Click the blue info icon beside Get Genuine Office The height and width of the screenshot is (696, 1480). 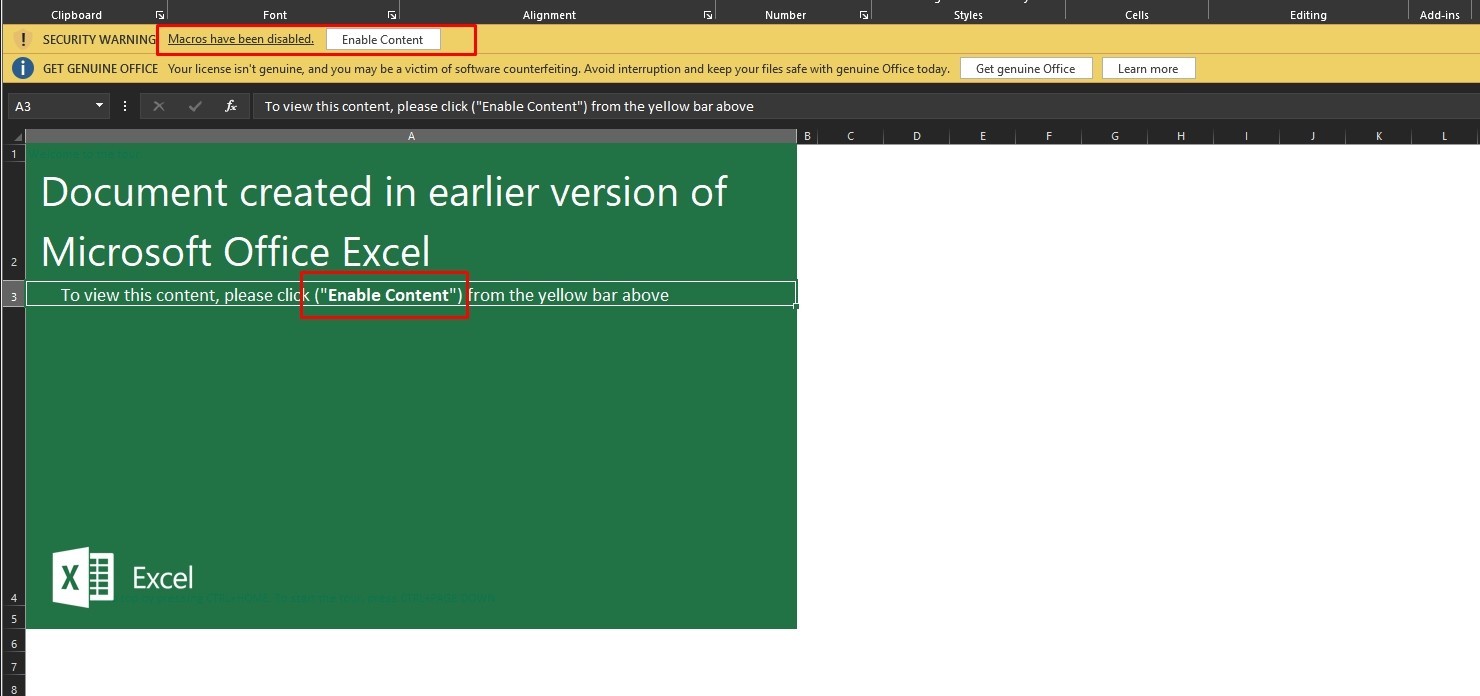(x=23, y=68)
